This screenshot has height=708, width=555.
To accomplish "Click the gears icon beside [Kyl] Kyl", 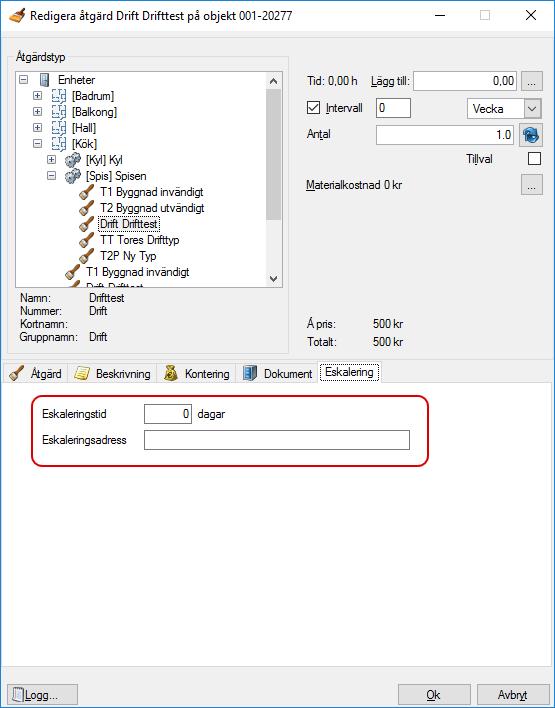I will coord(73,160).
